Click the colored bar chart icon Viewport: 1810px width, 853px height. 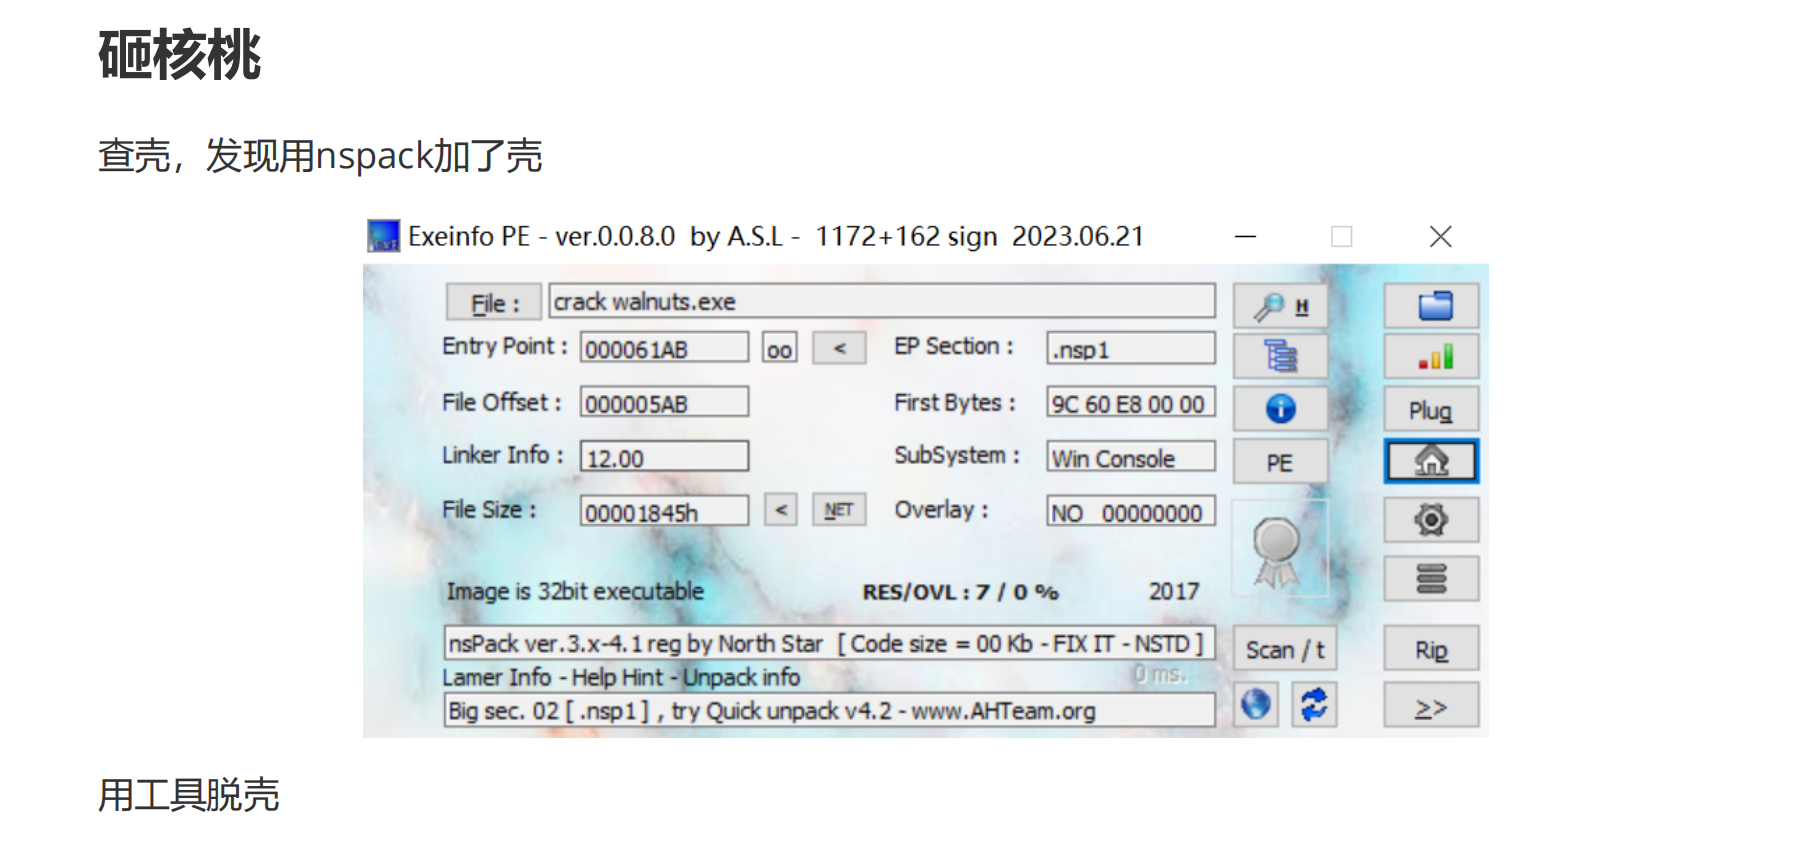tap(1431, 357)
